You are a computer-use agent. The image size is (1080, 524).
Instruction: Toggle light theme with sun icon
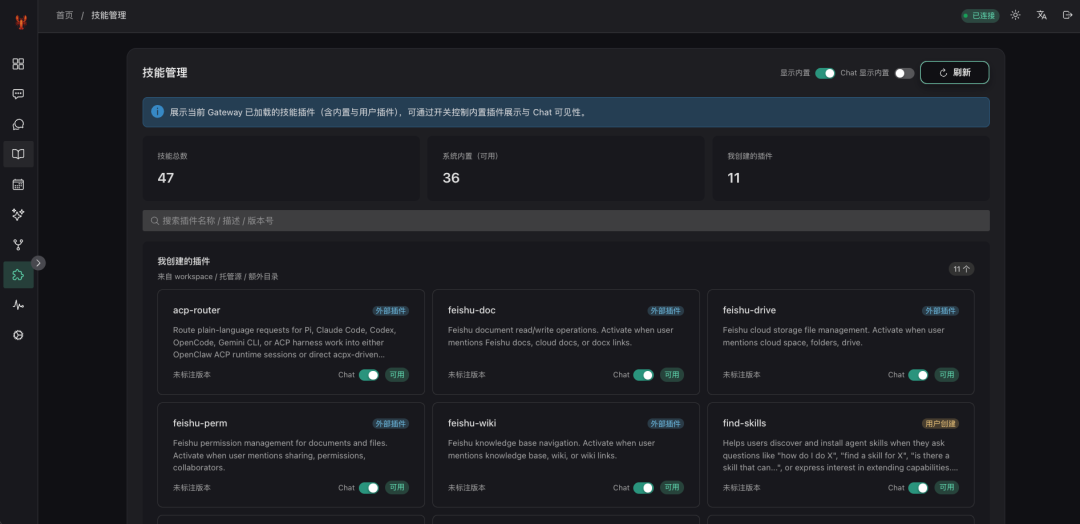click(1015, 15)
